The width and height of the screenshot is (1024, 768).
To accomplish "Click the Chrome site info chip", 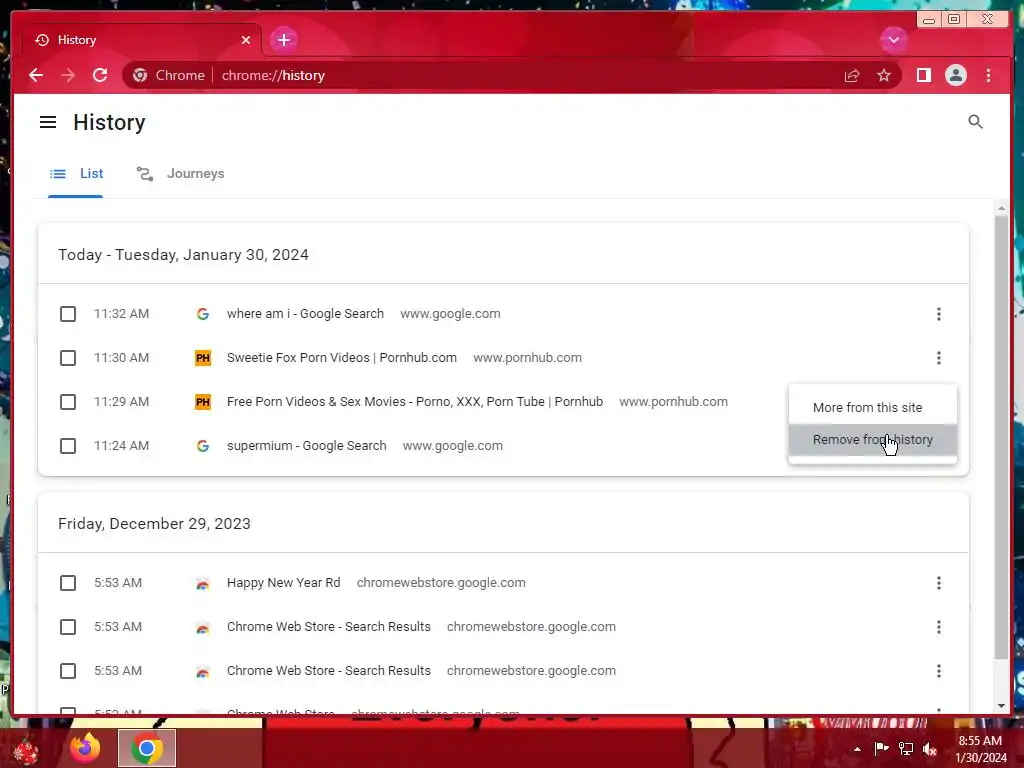I will point(170,75).
